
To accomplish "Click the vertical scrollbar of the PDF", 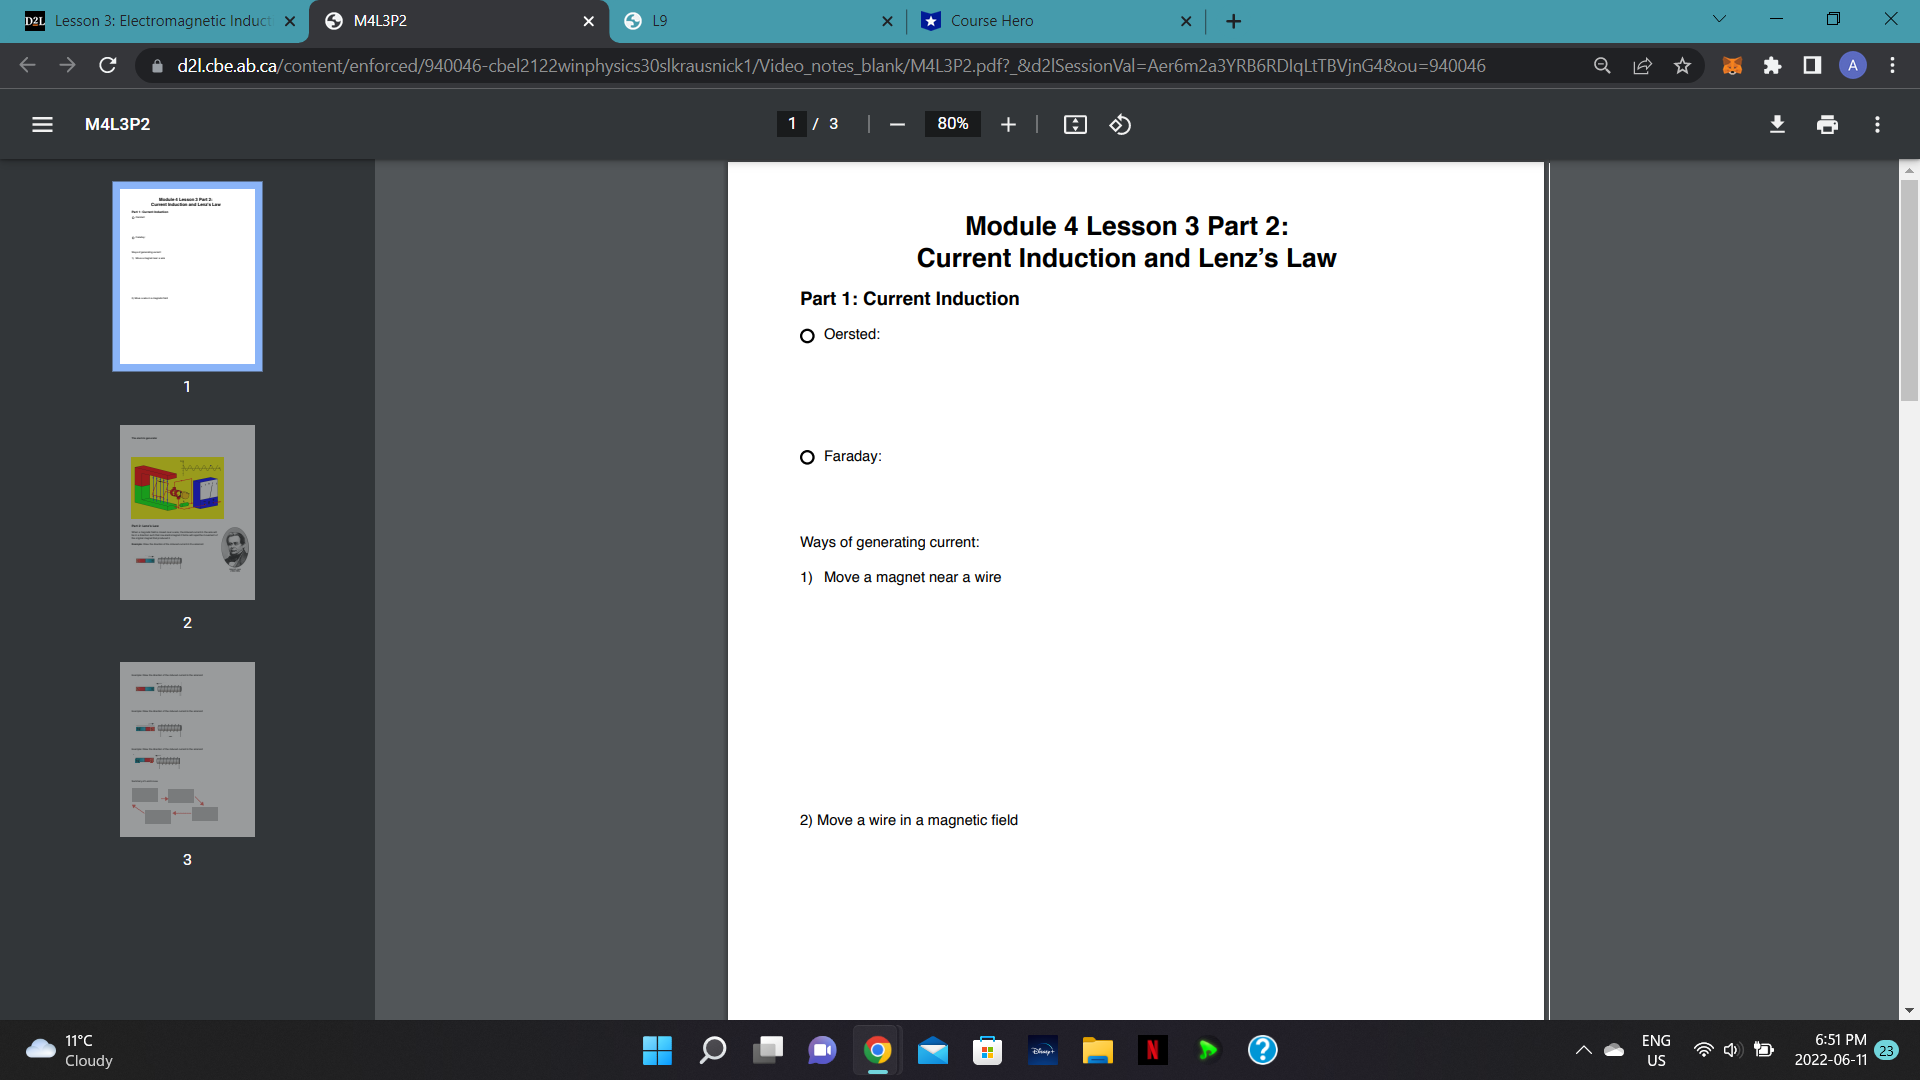I will pos(1909,290).
